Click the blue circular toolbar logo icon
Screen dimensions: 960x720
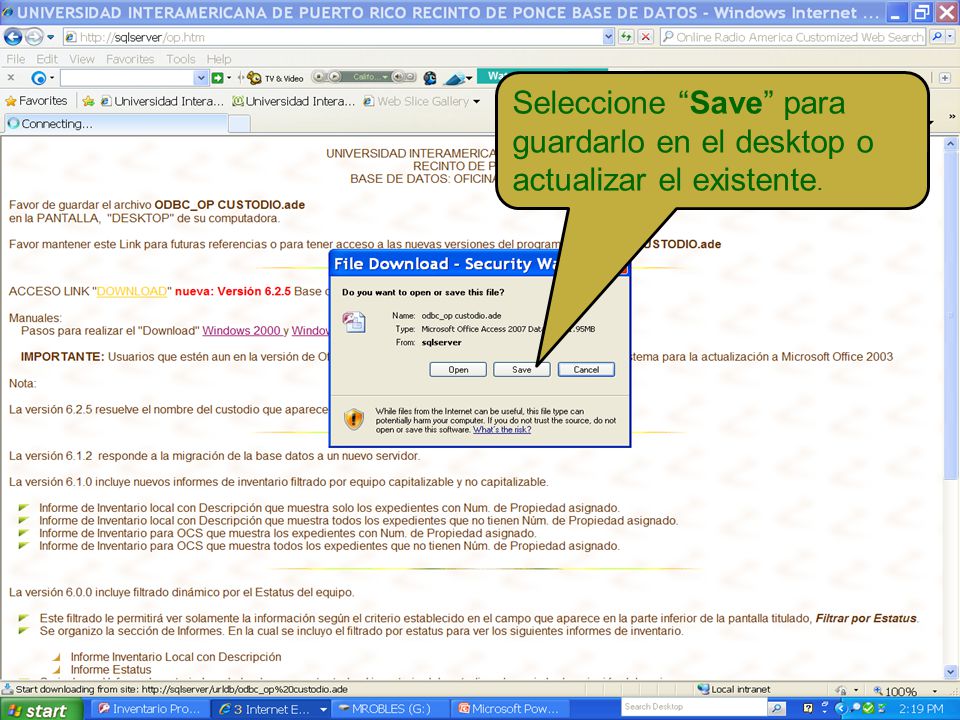[x=39, y=78]
